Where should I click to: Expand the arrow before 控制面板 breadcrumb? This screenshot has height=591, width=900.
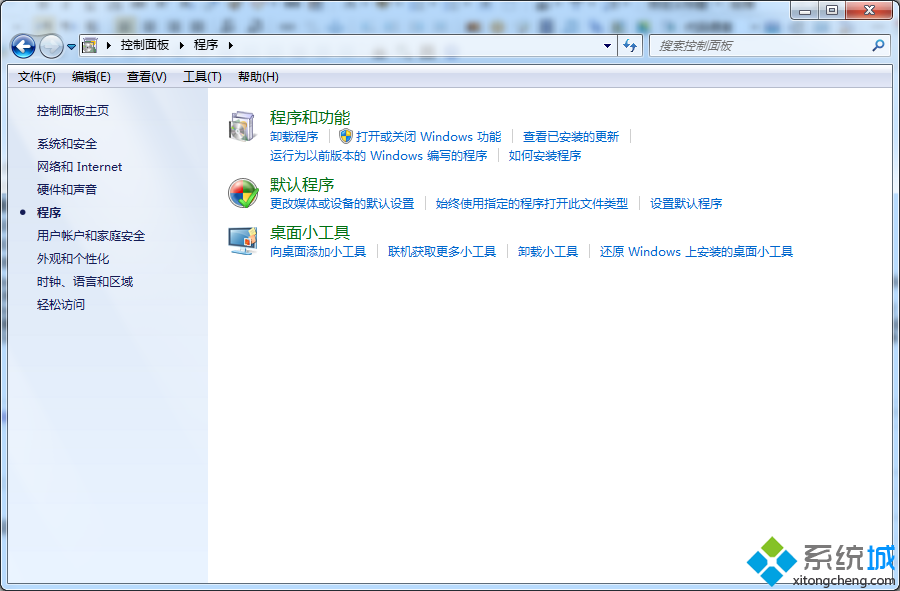[108, 45]
